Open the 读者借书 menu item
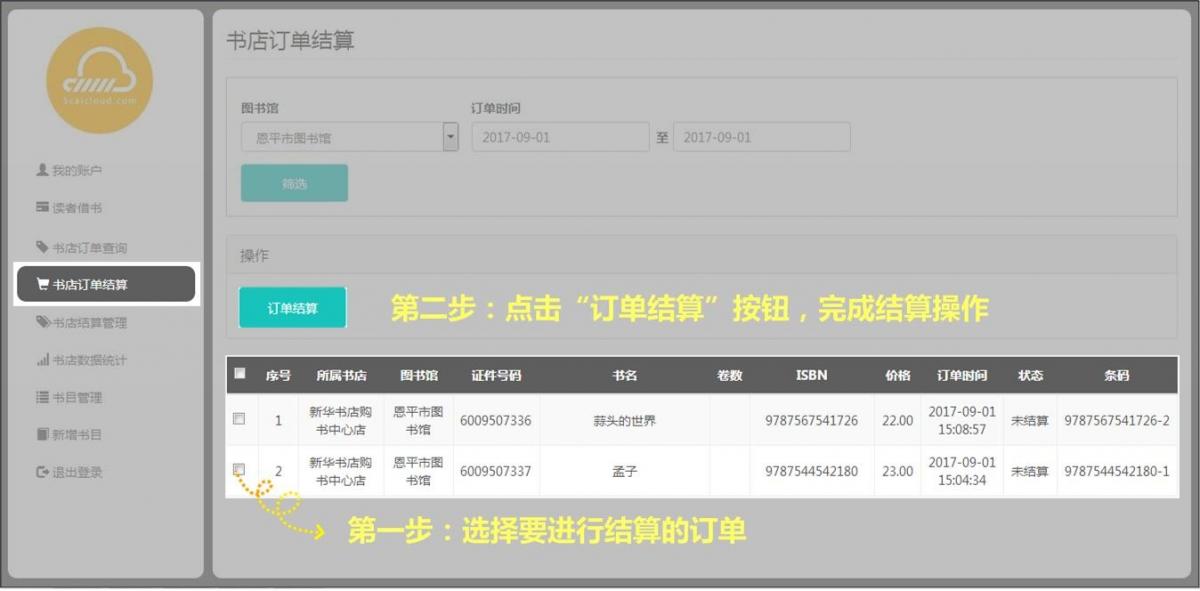Viewport: 1200px width, 591px height. click(x=76, y=208)
